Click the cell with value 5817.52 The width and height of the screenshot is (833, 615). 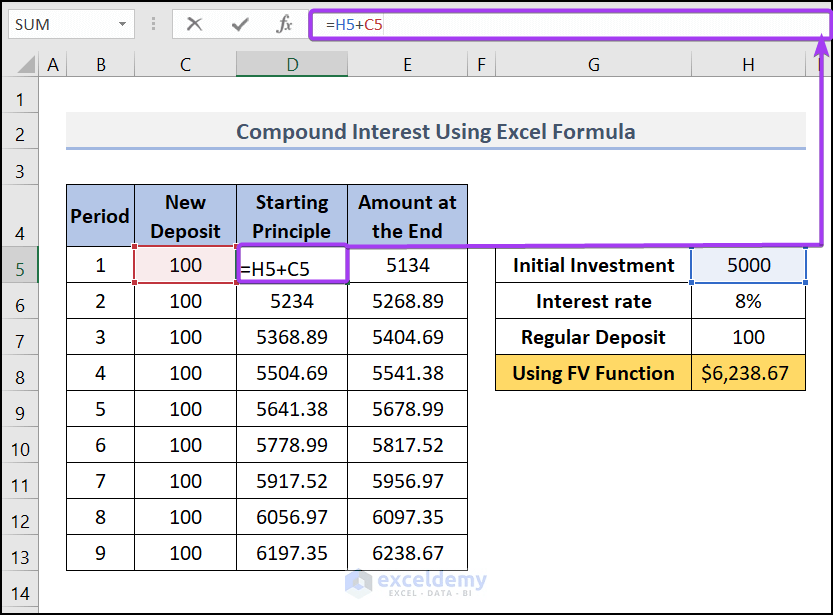point(407,445)
